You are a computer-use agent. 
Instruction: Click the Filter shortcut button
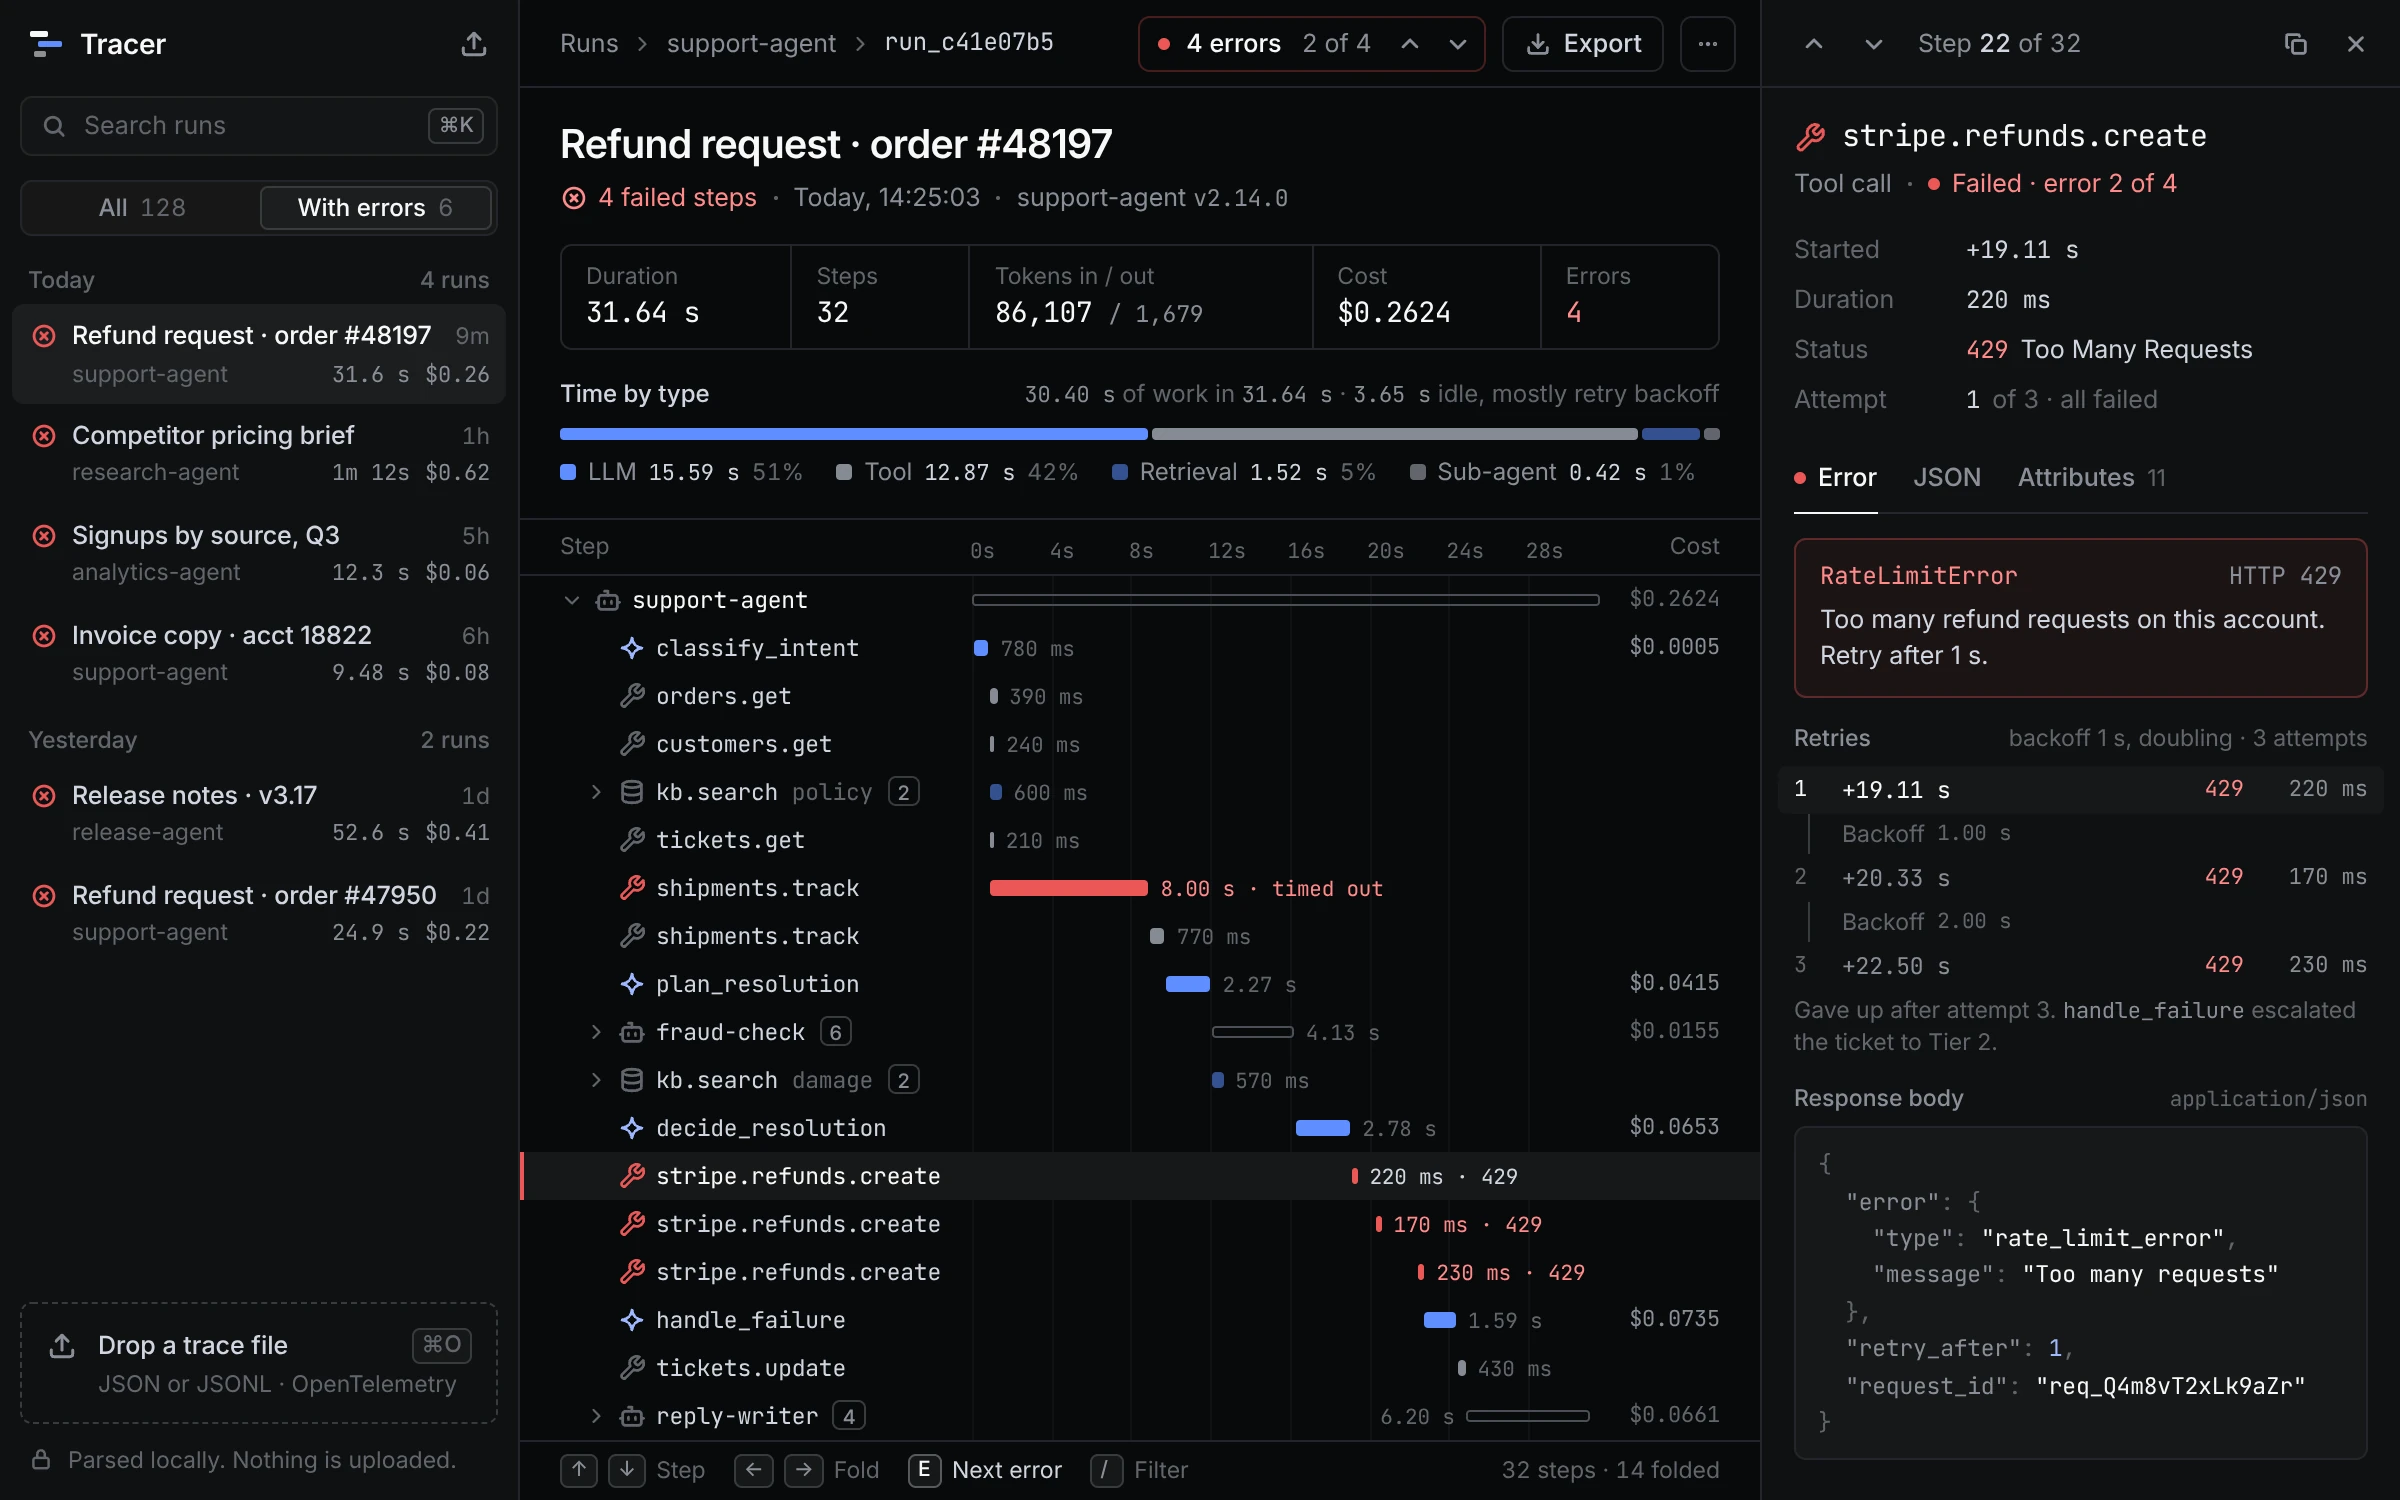point(1140,1470)
